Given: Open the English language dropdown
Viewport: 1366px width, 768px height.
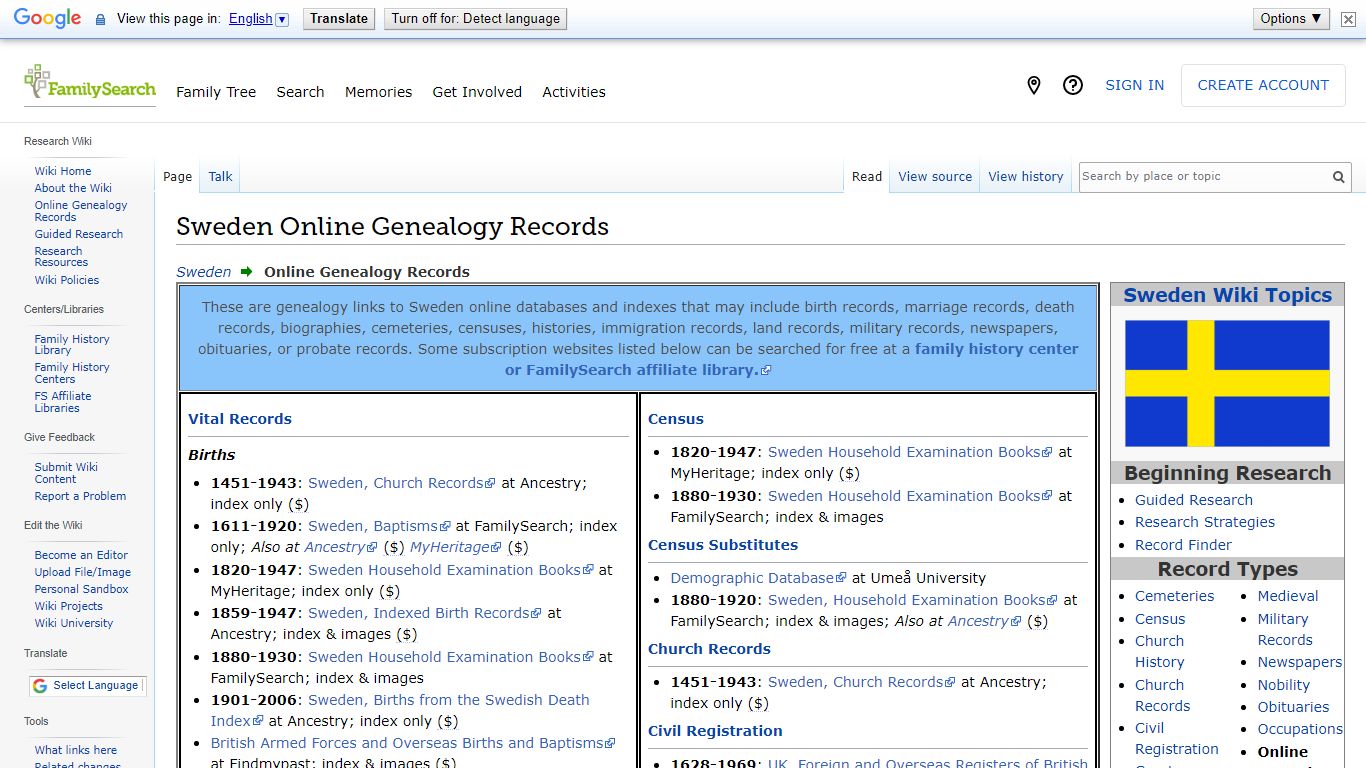Looking at the screenshot, I should [258, 19].
